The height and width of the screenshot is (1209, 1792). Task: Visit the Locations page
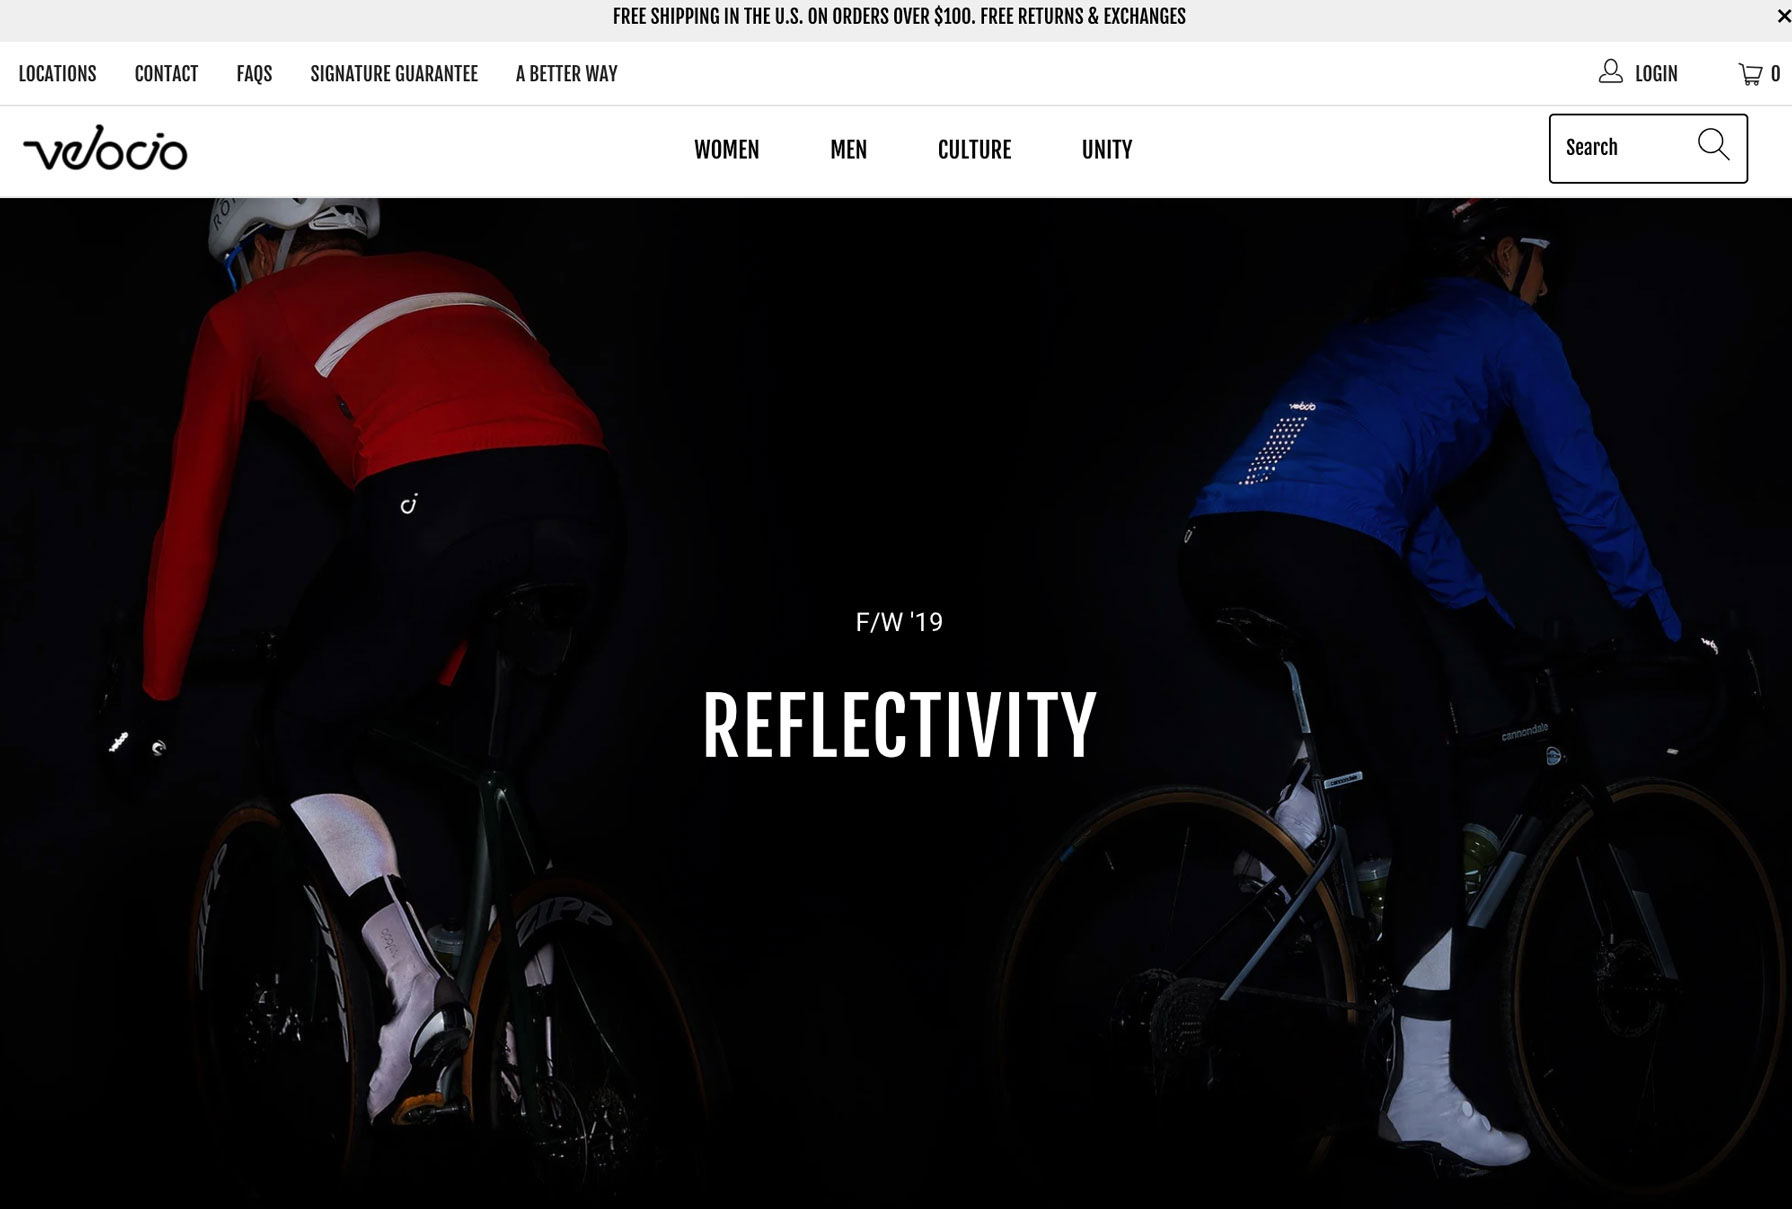(57, 74)
